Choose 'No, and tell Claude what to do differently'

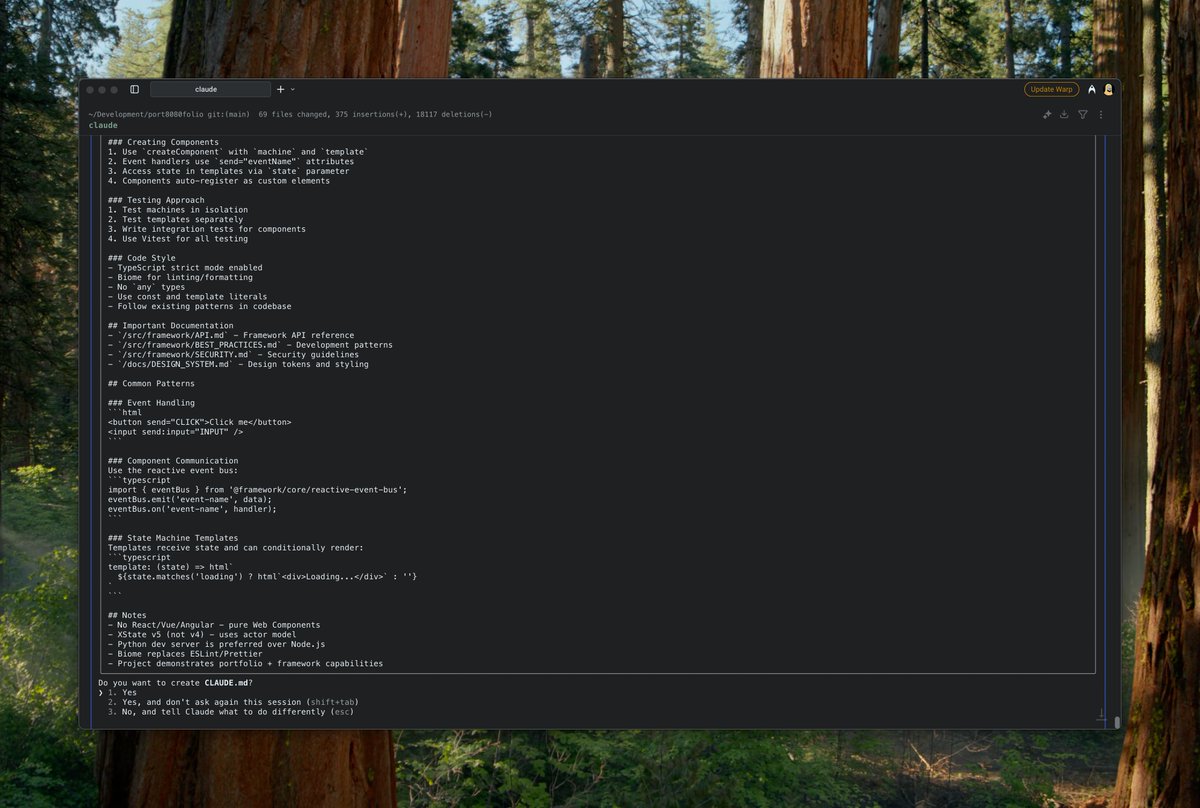[231, 712]
